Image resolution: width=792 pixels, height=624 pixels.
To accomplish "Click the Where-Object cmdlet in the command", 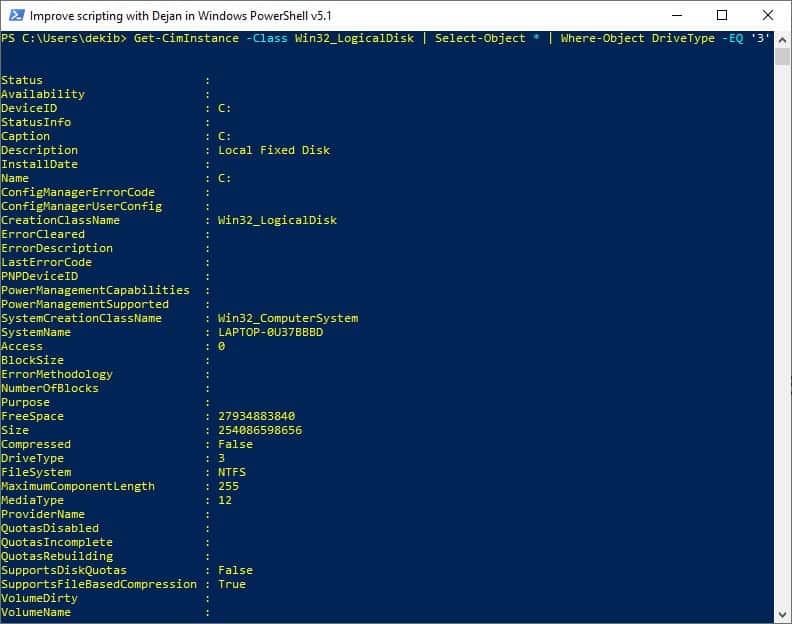I will pos(602,38).
